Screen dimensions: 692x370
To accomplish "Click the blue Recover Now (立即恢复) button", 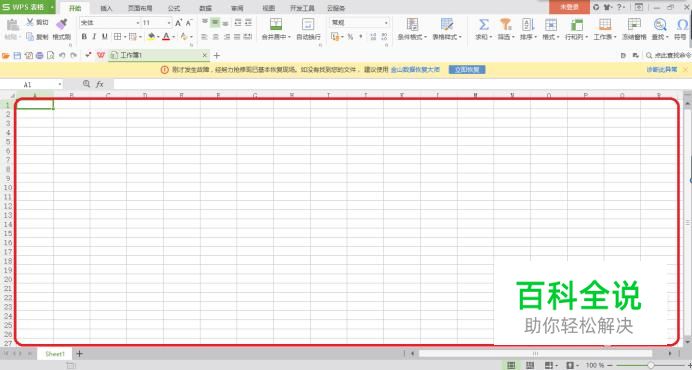I will [x=467, y=70].
